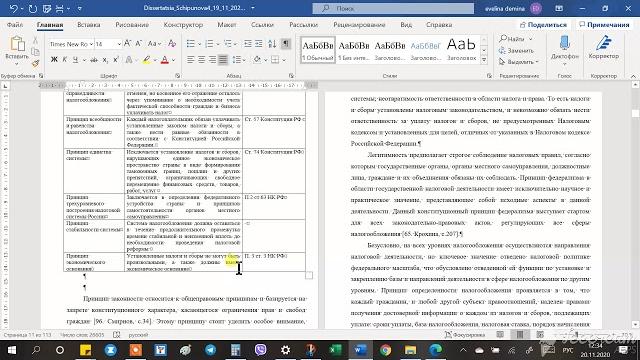Open Change Case (Аа) dropdown
The height and width of the screenshot is (360, 640).
[154, 44]
